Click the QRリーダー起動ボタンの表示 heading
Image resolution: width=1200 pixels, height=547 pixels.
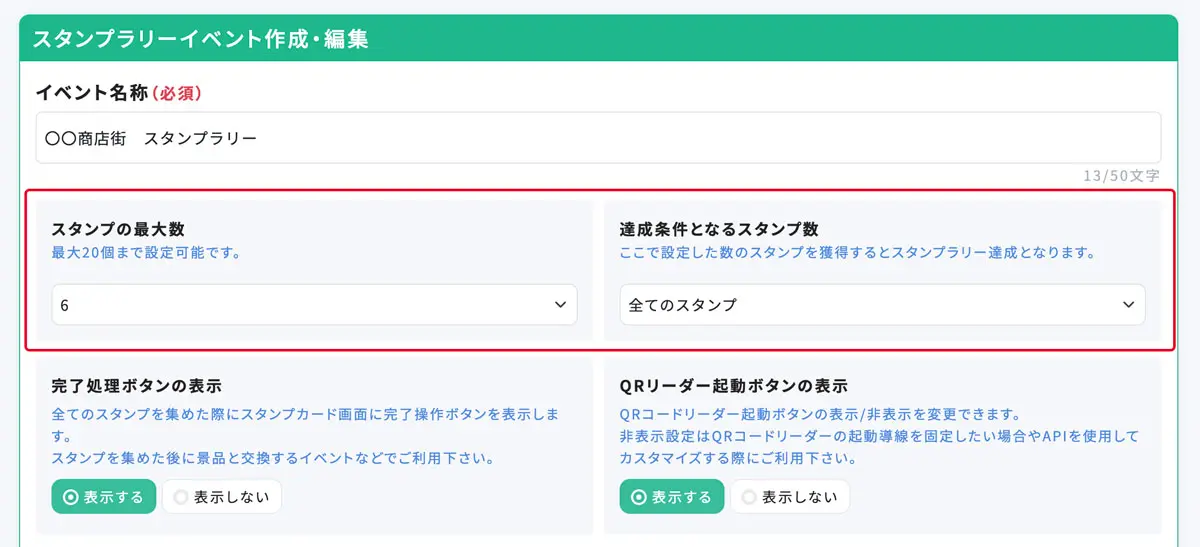[733, 385]
